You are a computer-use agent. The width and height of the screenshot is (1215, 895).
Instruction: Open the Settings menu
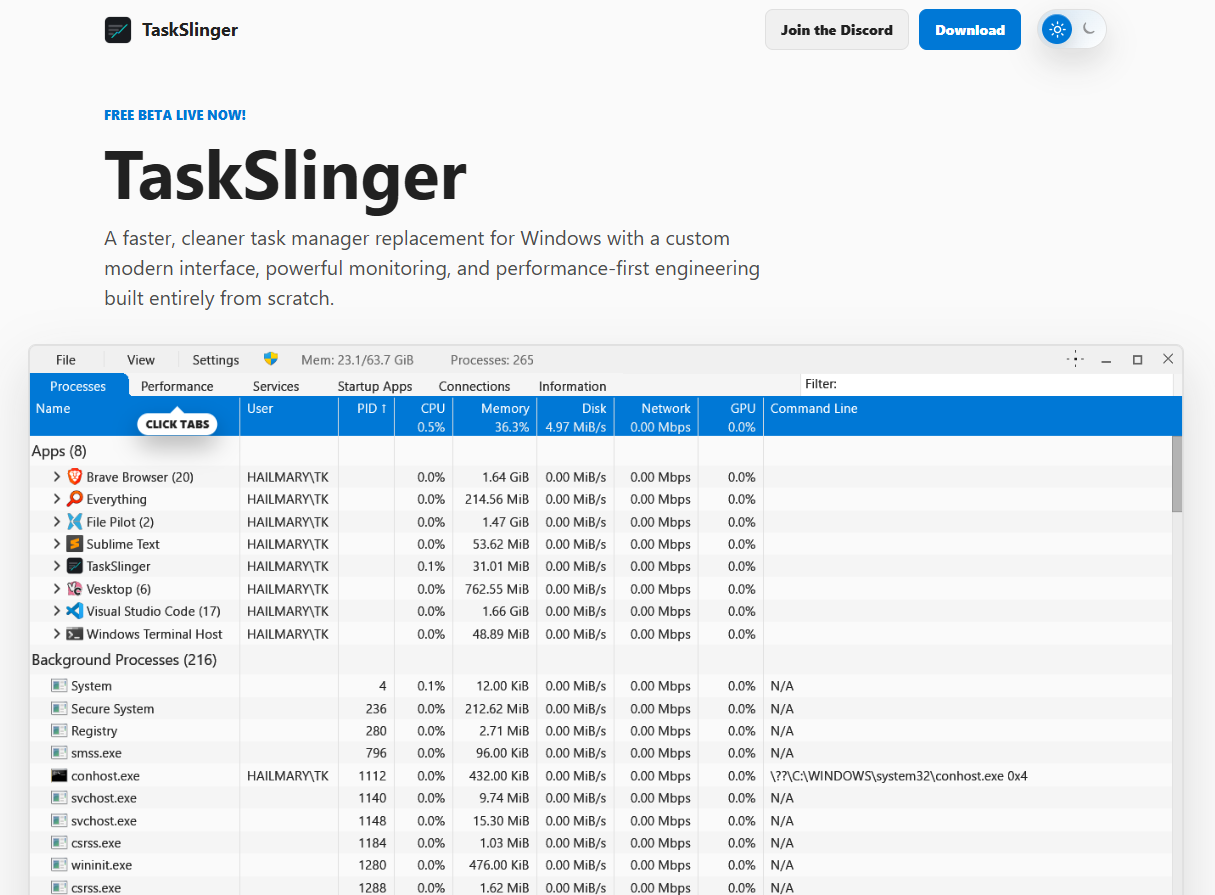point(216,360)
